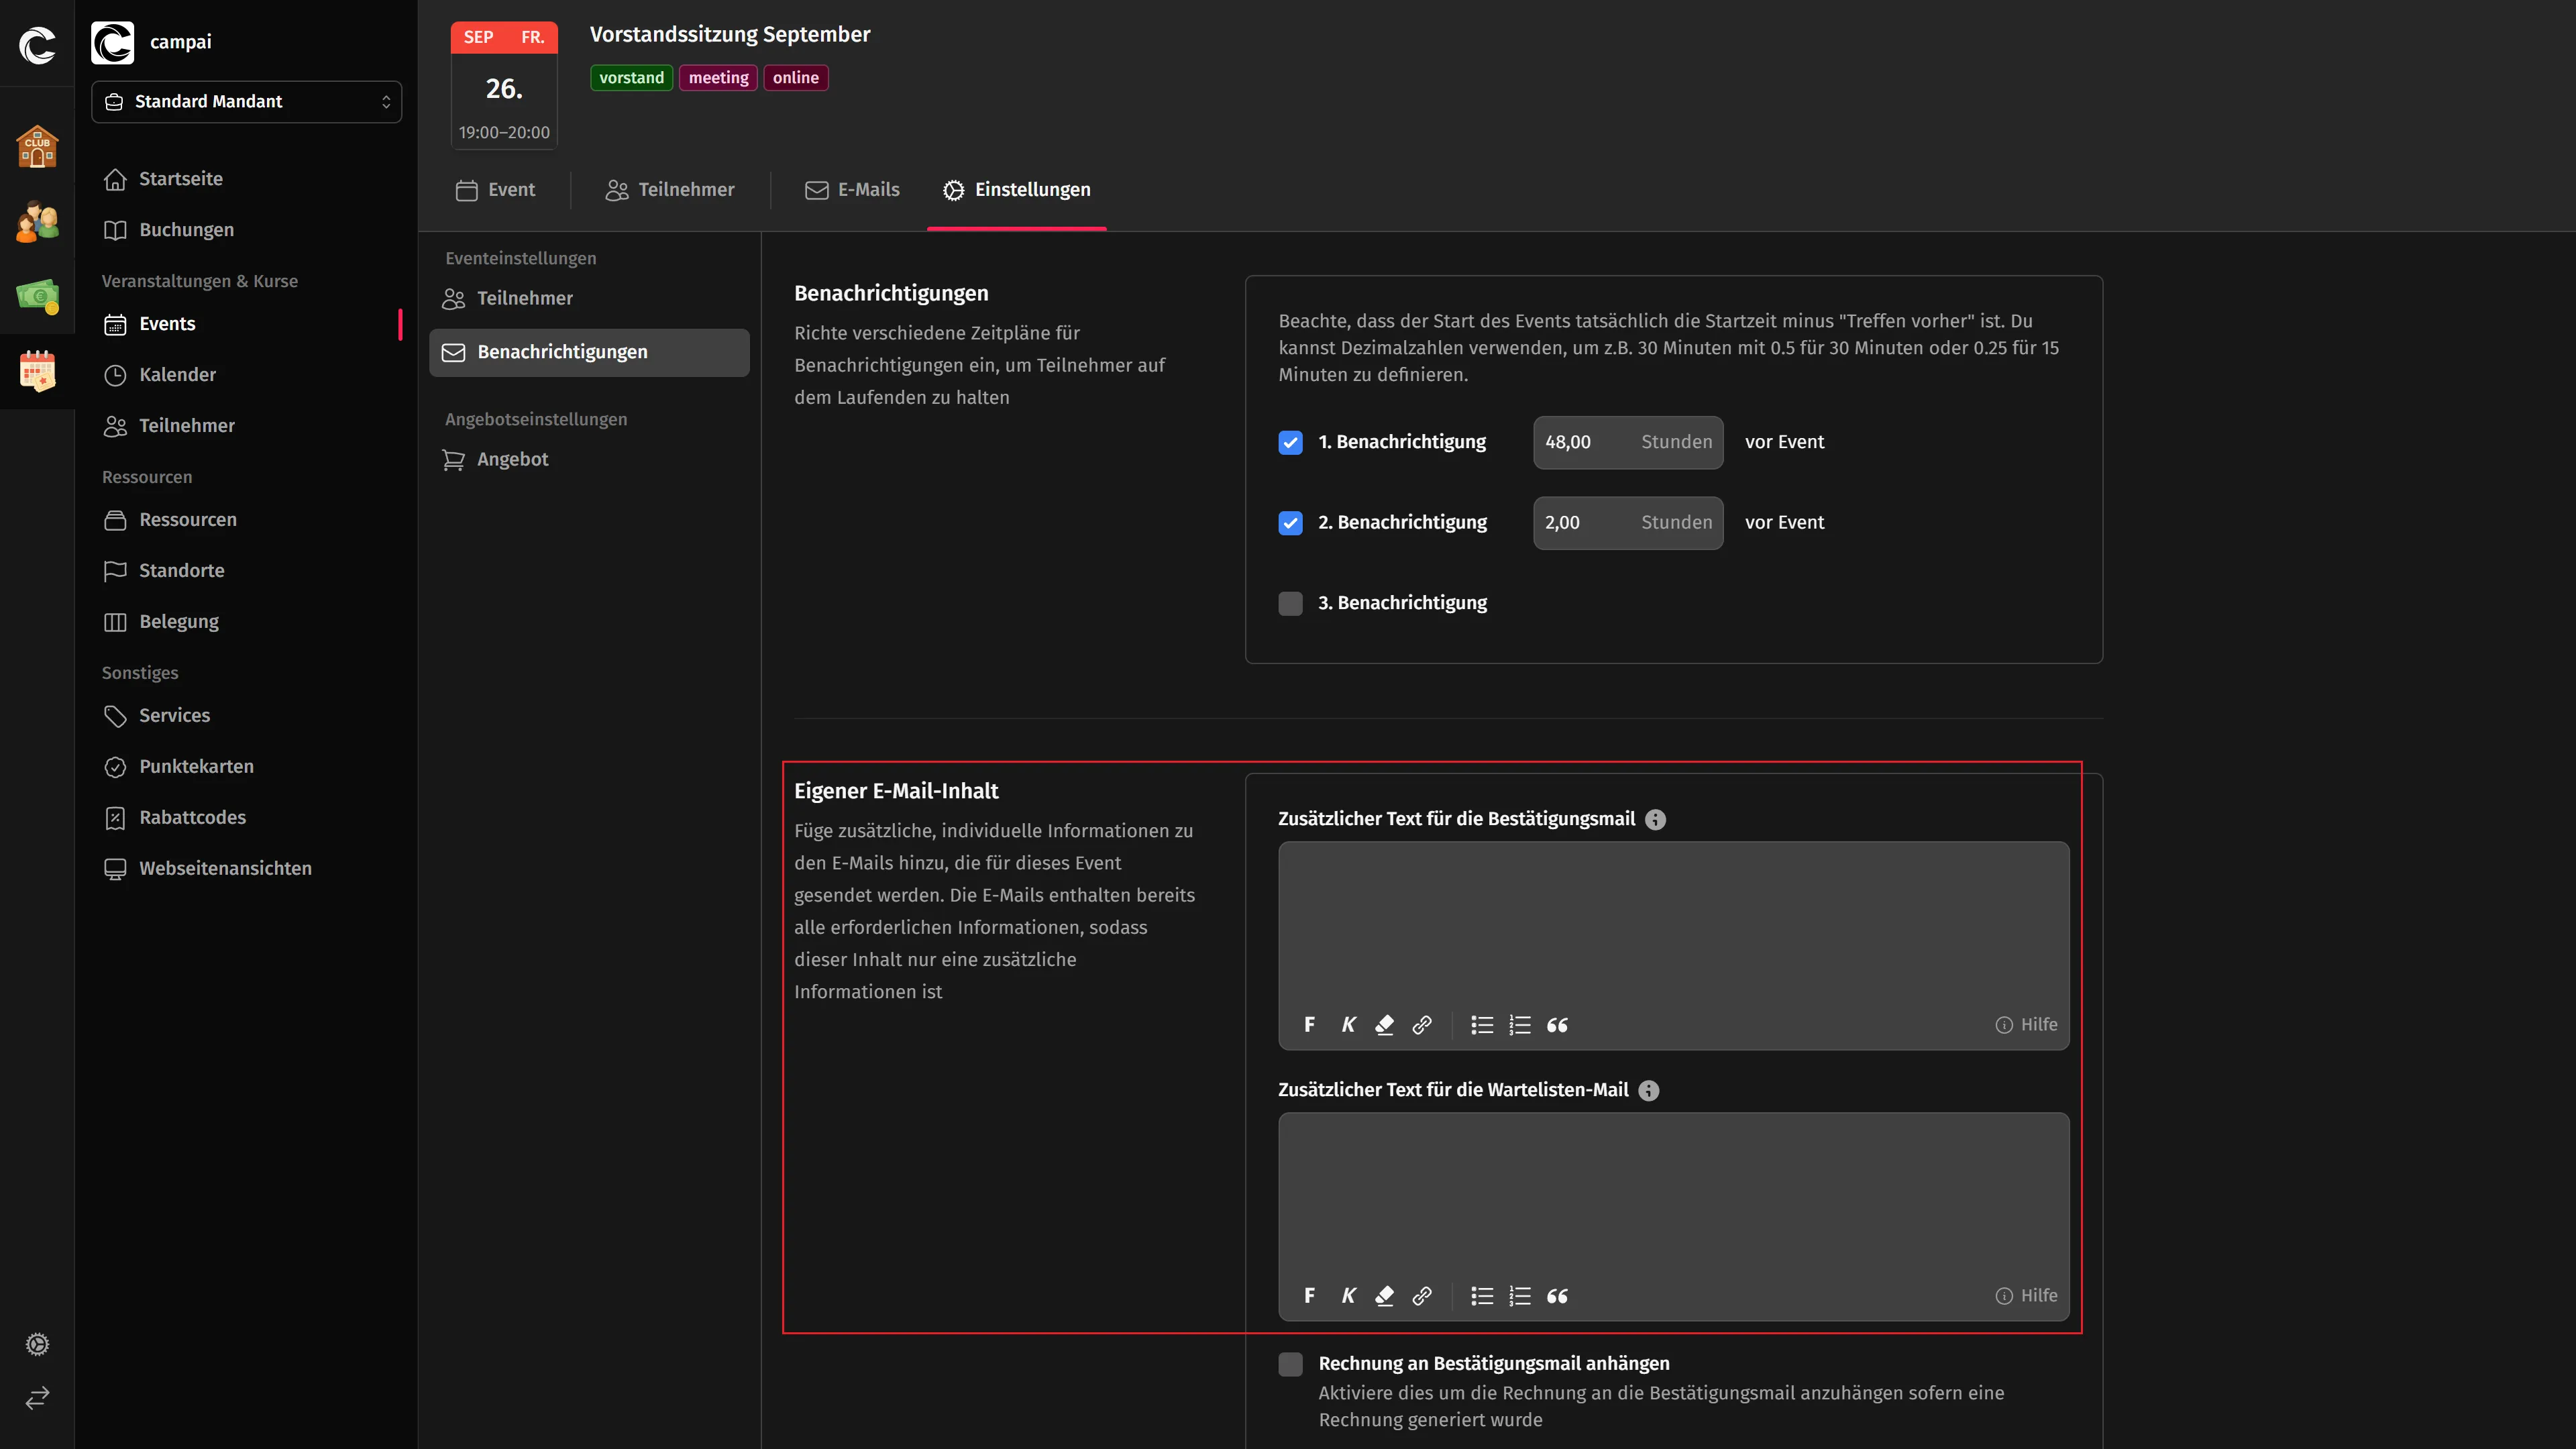Select the Einstellungen tab
2576x1449 pixels.
pos(1017,190)
